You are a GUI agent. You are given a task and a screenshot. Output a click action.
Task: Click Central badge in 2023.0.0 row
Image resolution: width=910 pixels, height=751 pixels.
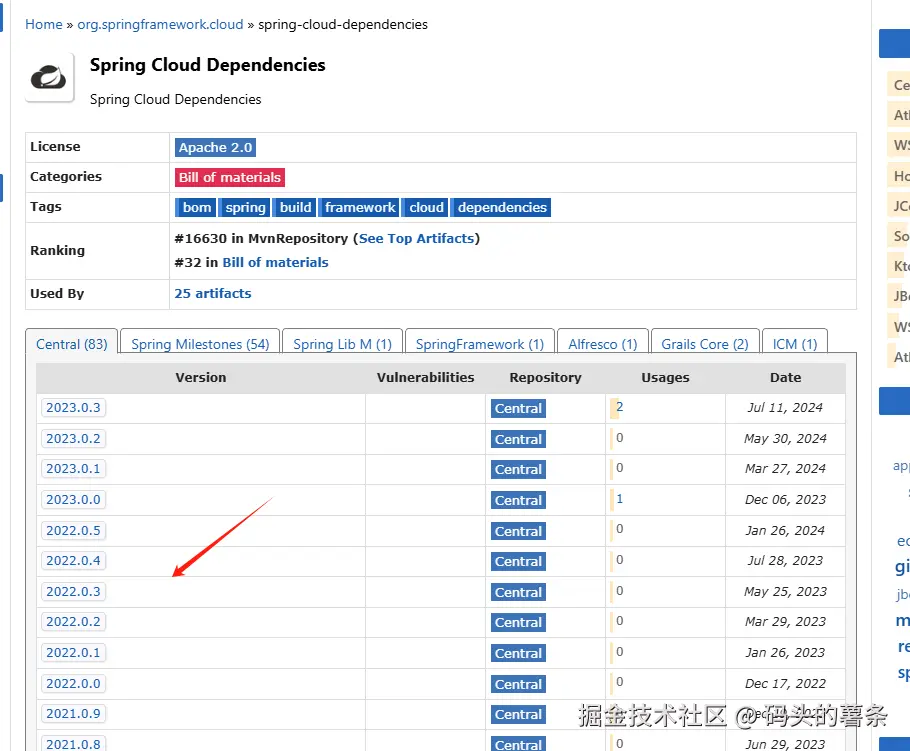[518, 500]
